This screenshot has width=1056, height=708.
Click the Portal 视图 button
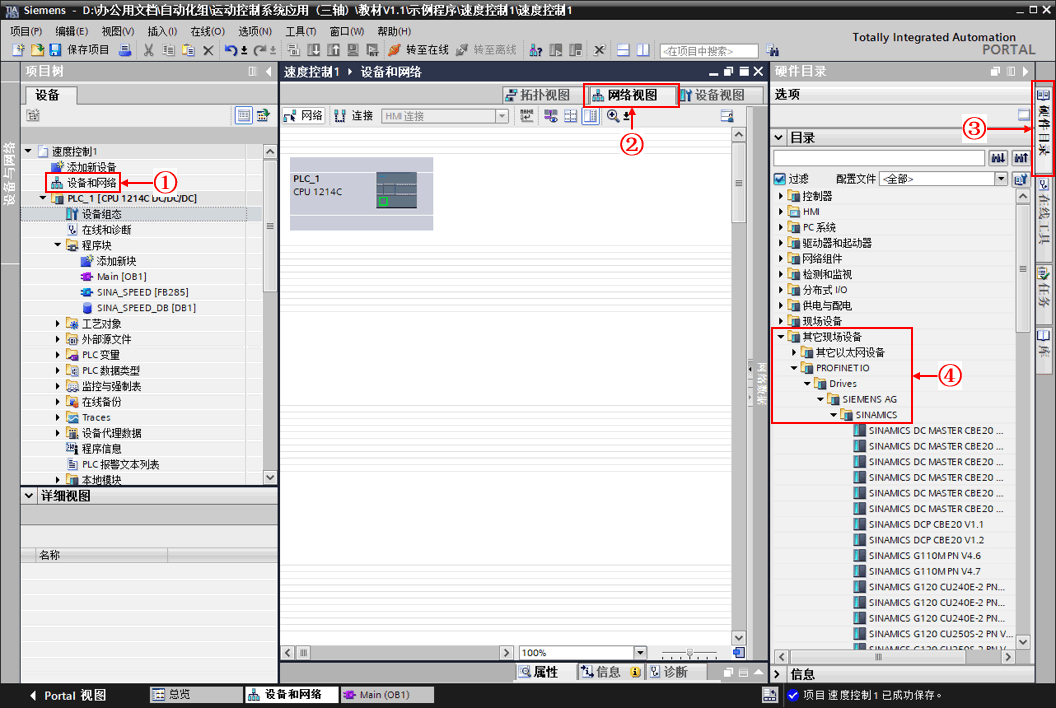click(x=68, y=695)
